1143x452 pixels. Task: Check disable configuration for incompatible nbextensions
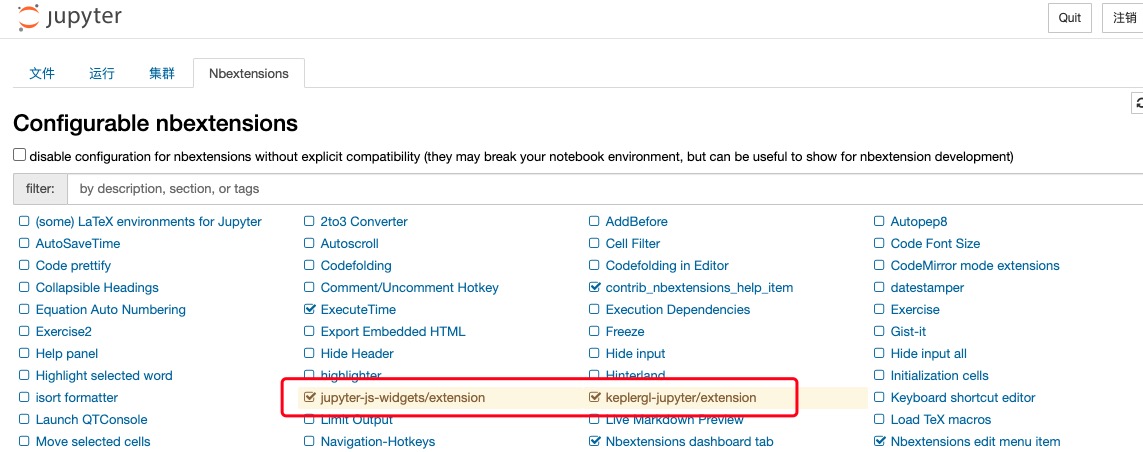[20, 155]
